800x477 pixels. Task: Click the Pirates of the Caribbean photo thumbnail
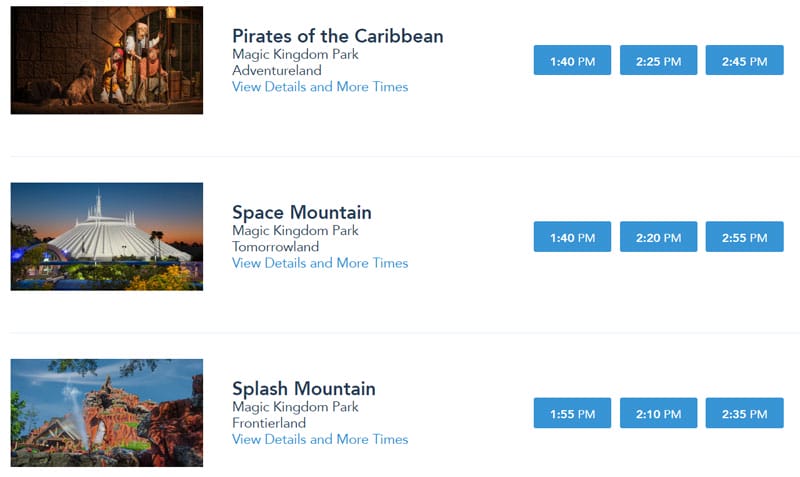click(107, 60)
